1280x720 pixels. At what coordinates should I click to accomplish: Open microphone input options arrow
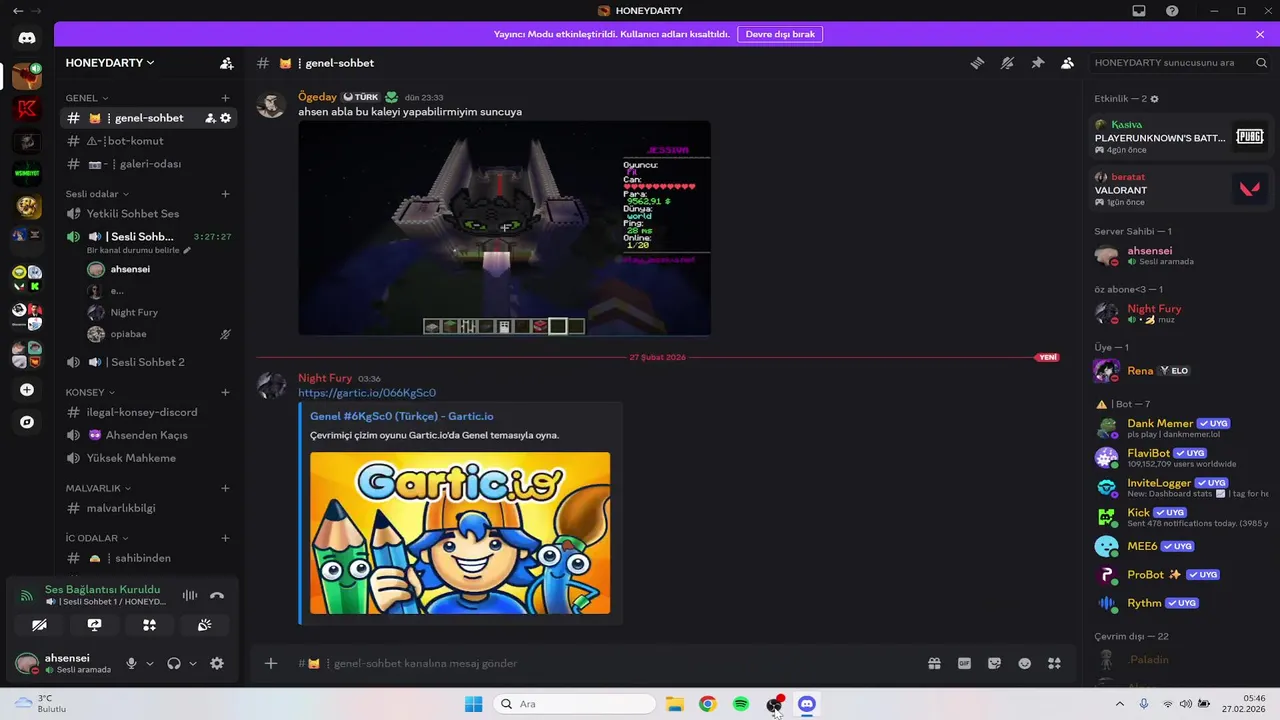click(x=150, y=663)
